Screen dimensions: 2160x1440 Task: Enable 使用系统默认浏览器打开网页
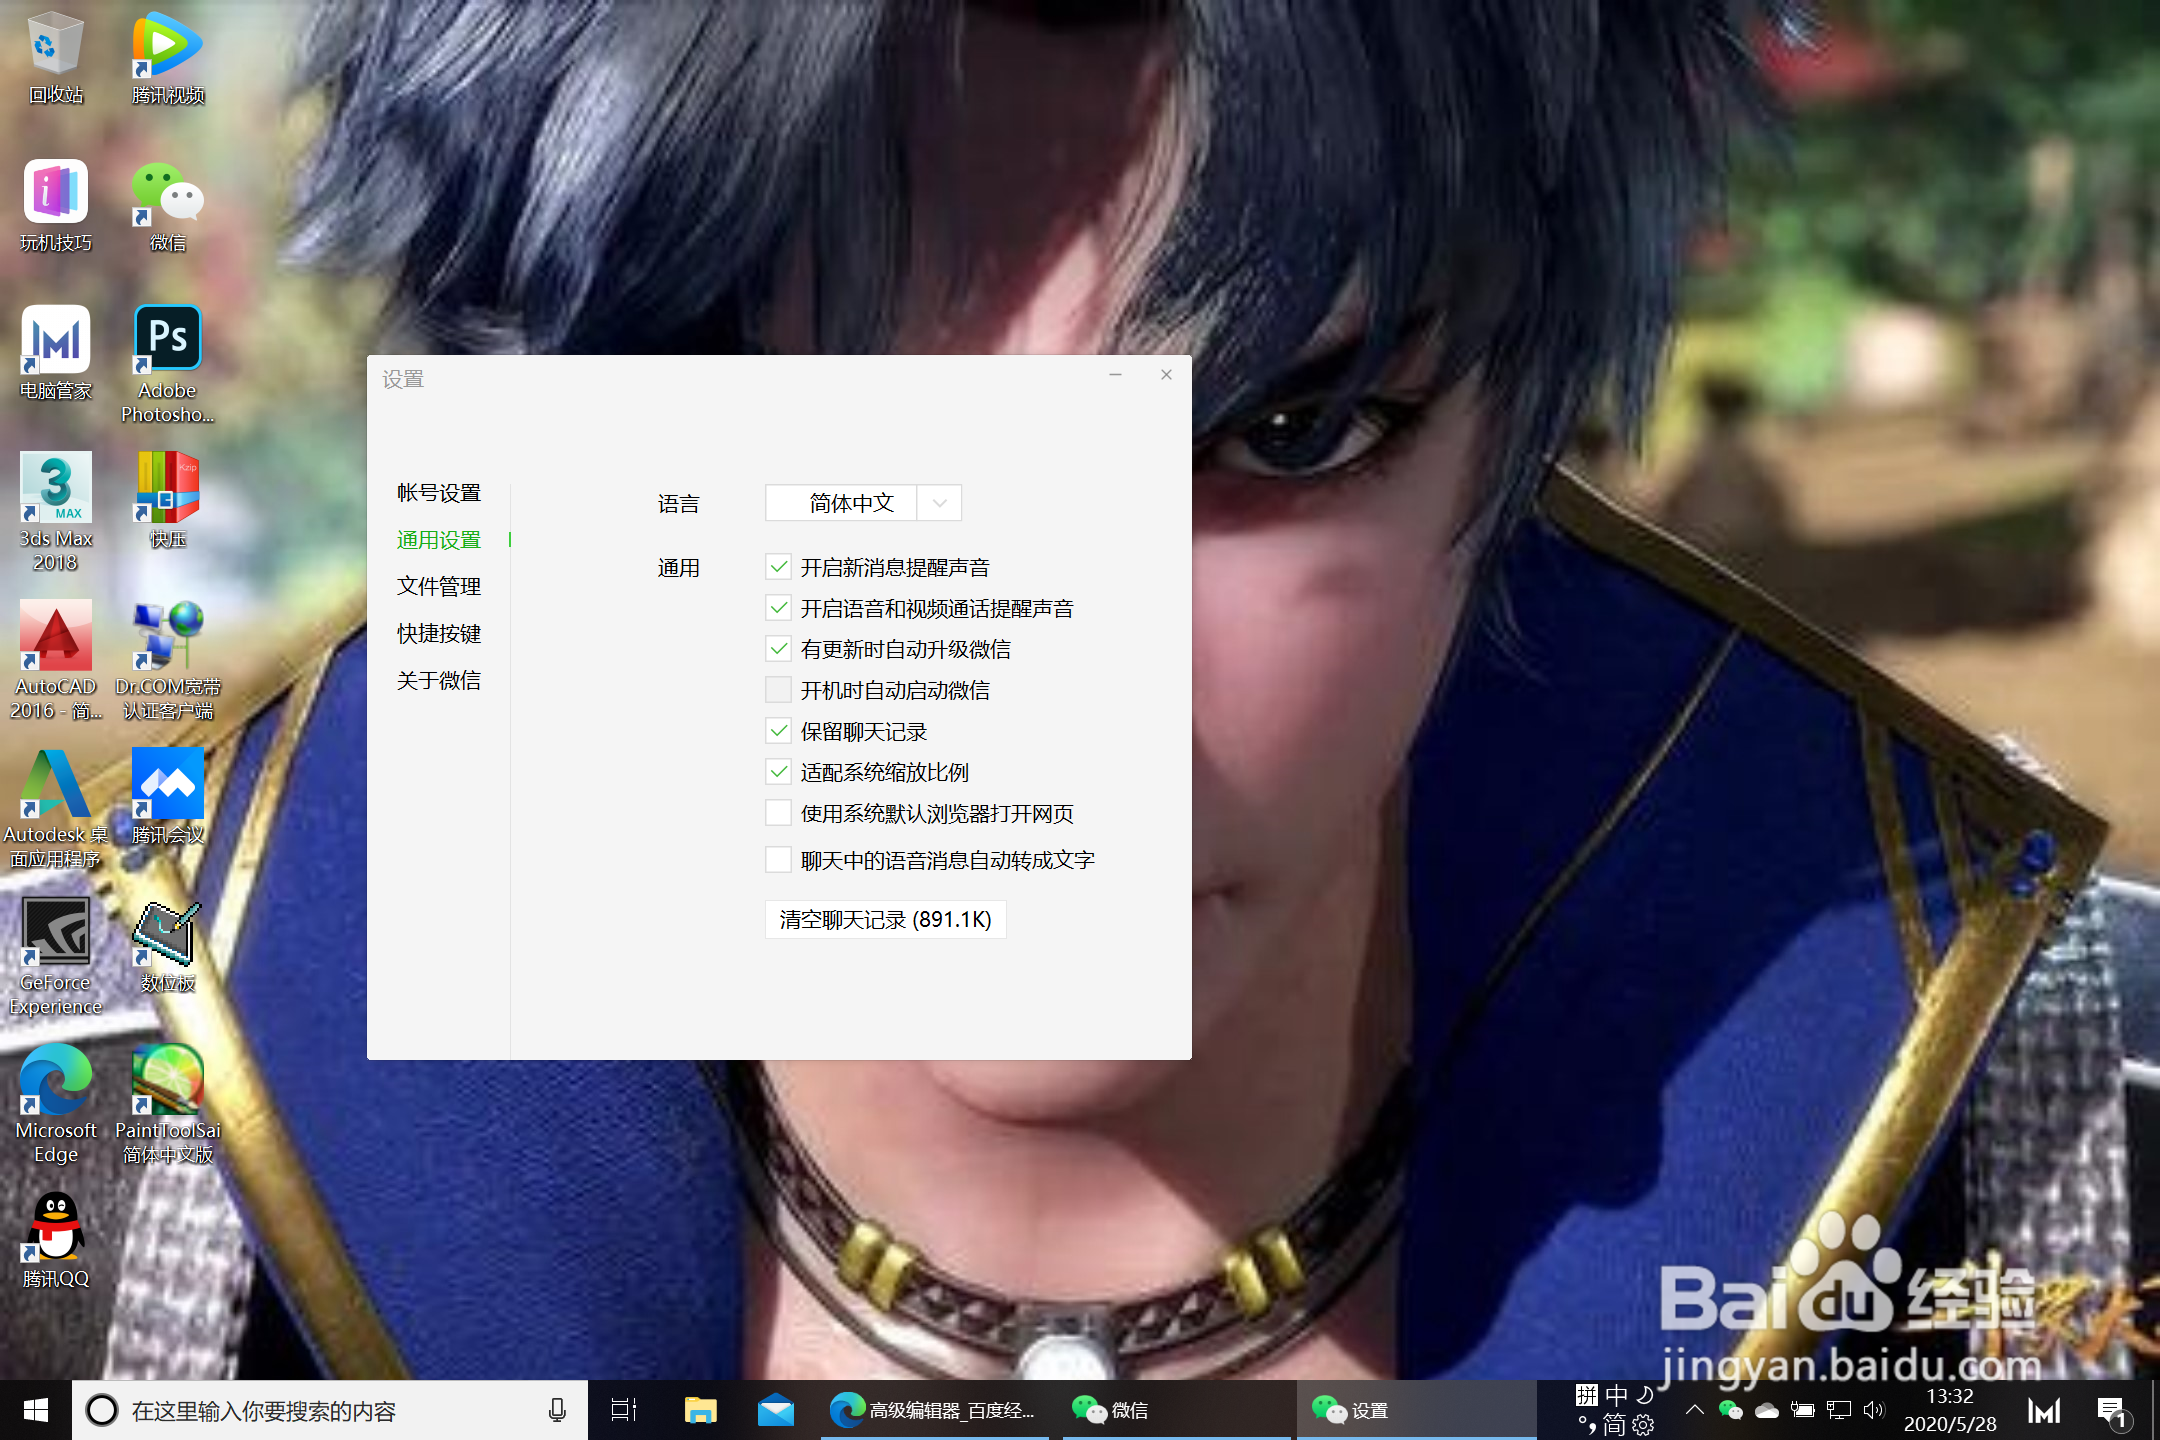pos(778,813)
